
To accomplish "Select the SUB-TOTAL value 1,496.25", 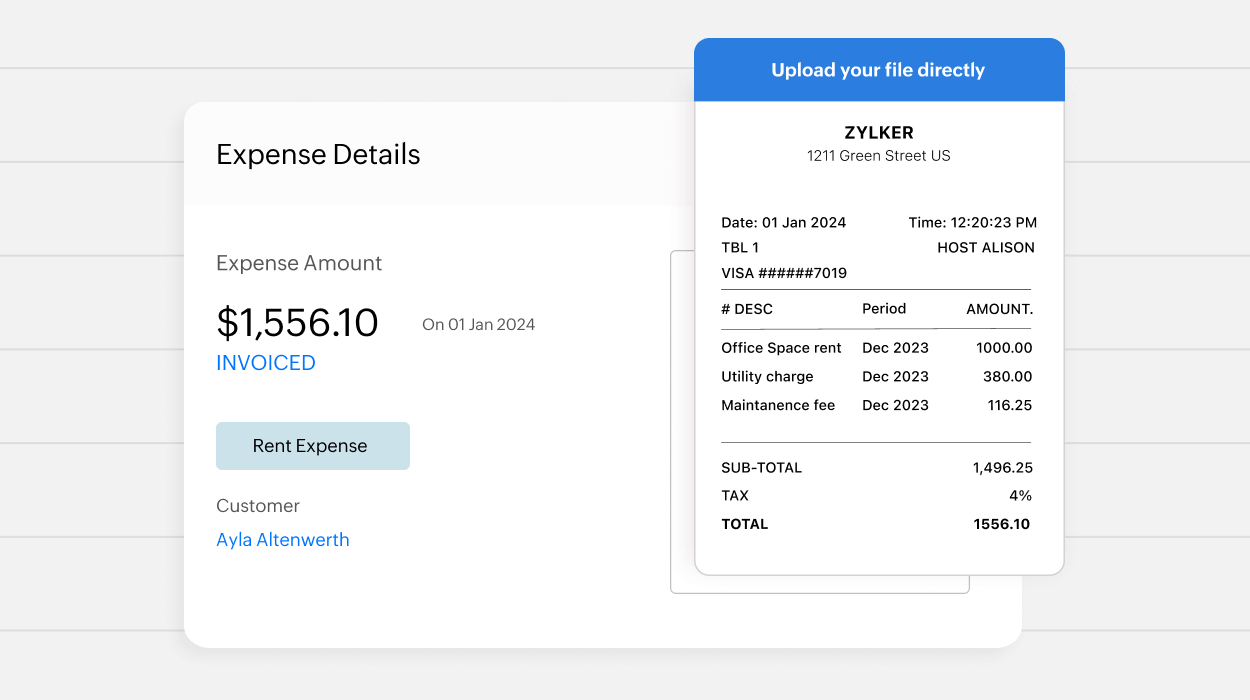I will coord(1002,468).
